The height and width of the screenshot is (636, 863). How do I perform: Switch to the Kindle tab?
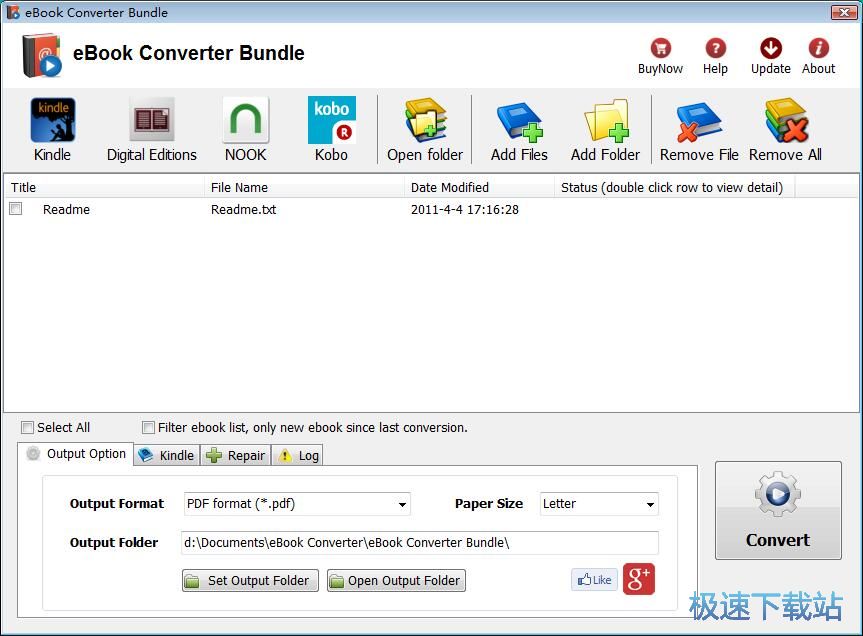pos(167,456)
